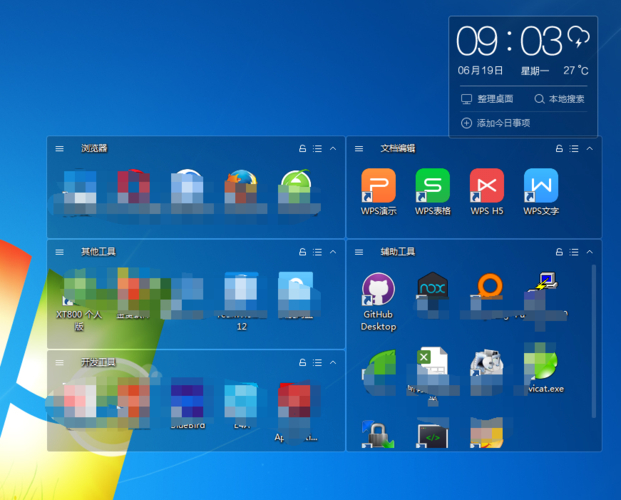Click the 辅助工具 panel scrollbar
The width and height of the screenshot is (621, 500).
(594, 341)
